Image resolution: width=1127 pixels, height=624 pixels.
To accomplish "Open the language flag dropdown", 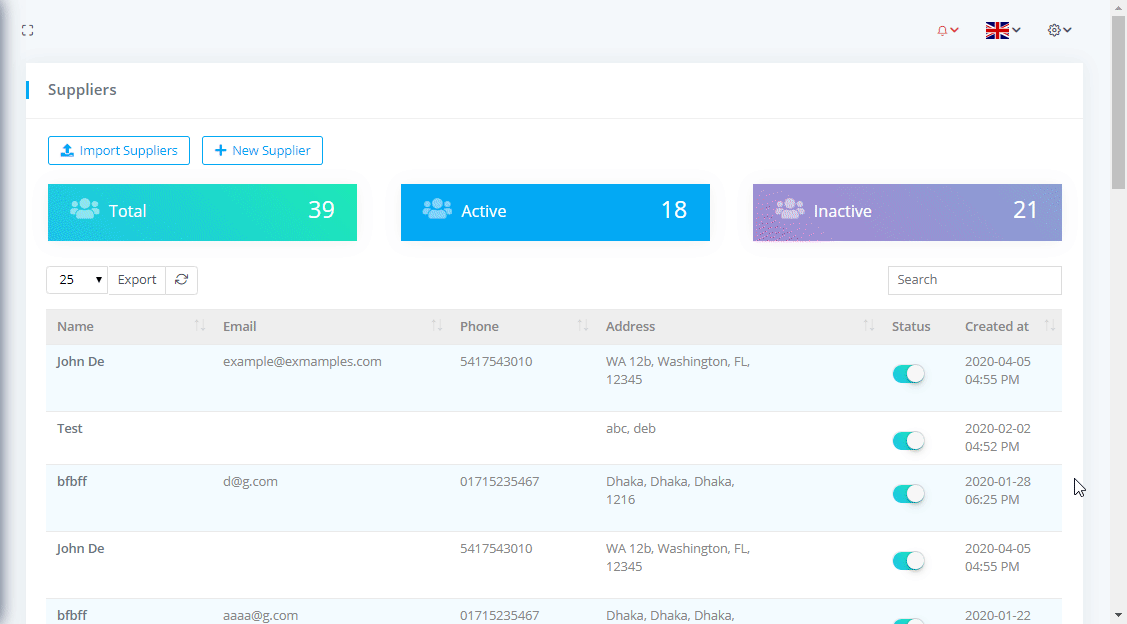I will (x=1002, y=31).
